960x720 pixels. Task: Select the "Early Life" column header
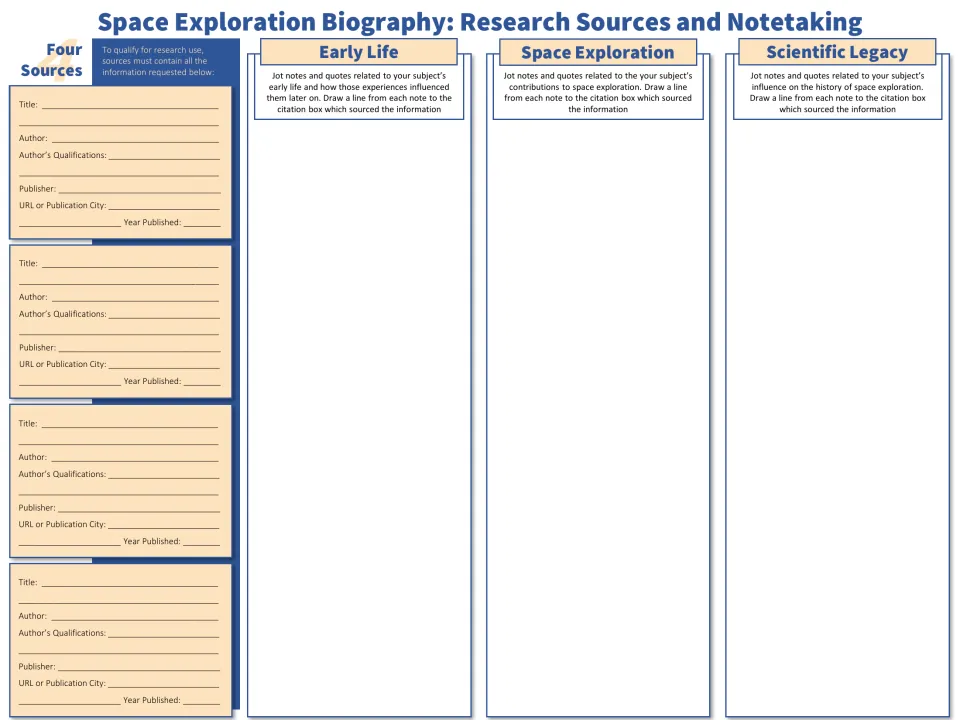tap(359, 52)
